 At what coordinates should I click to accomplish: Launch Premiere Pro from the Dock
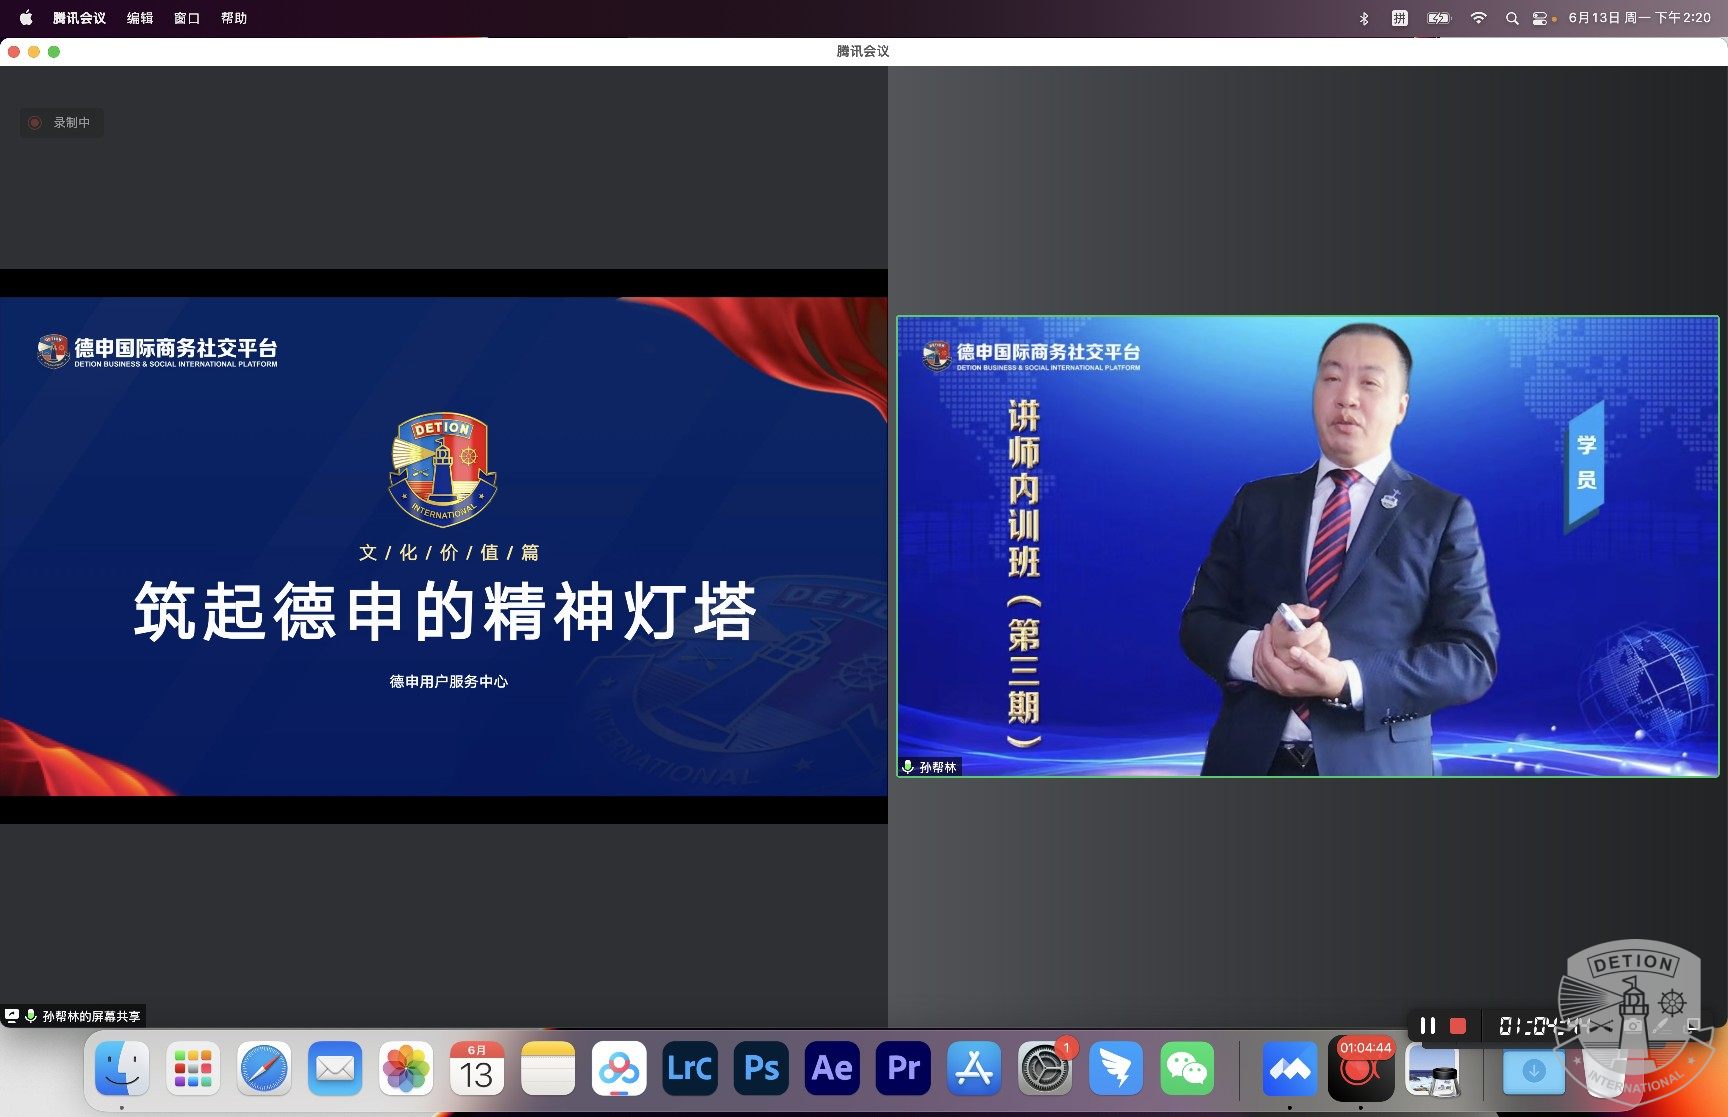903,1069
